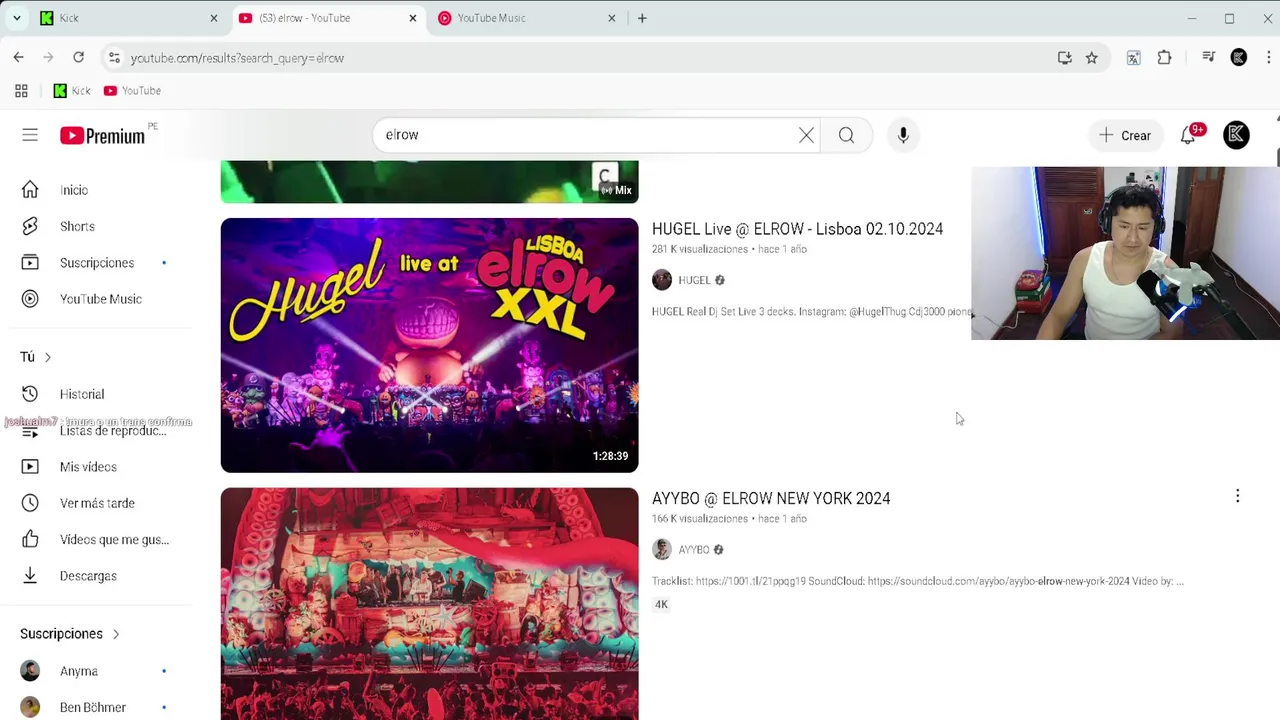Click the 1:28:39 duration badge
Screen dimensions: 1280x720
click(610, 456)
